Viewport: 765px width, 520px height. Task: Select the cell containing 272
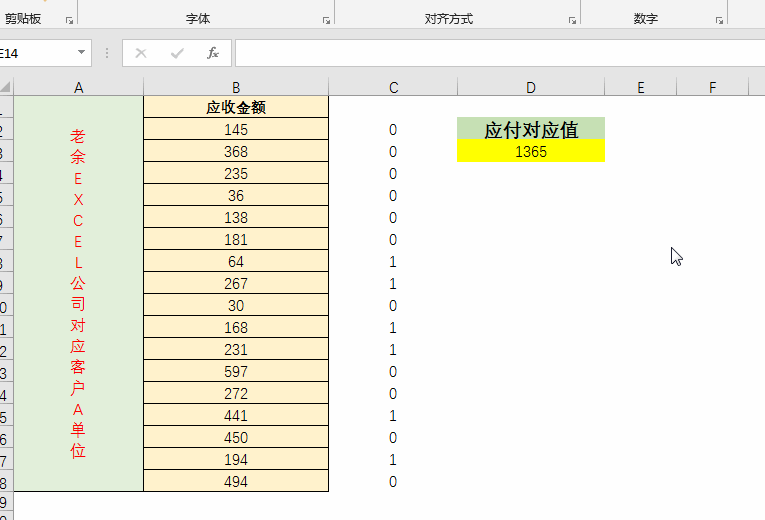[x=236, y=393]
